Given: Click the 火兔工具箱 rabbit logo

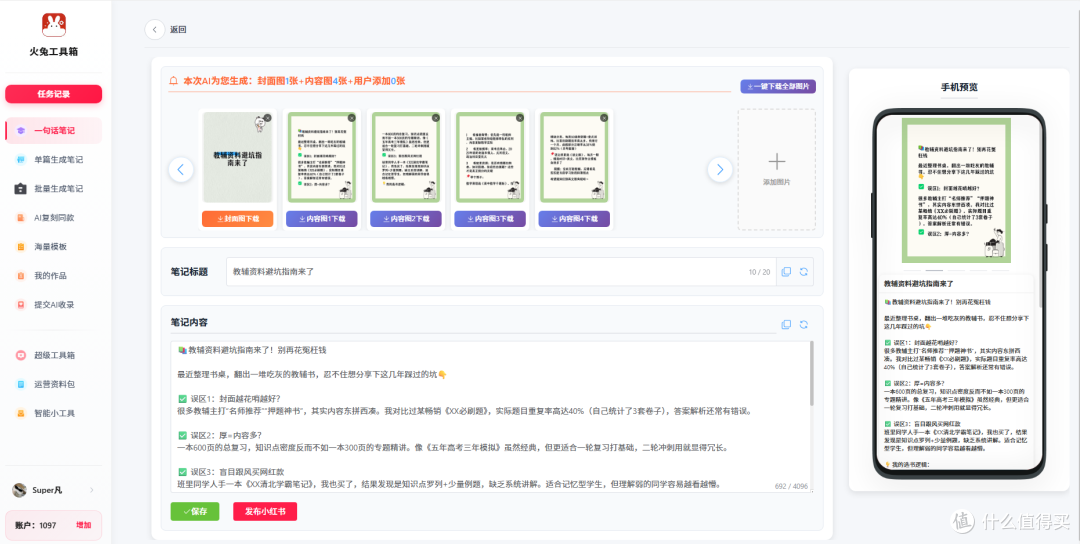Looking at the screenshot, I should click(x=54, y=25).
